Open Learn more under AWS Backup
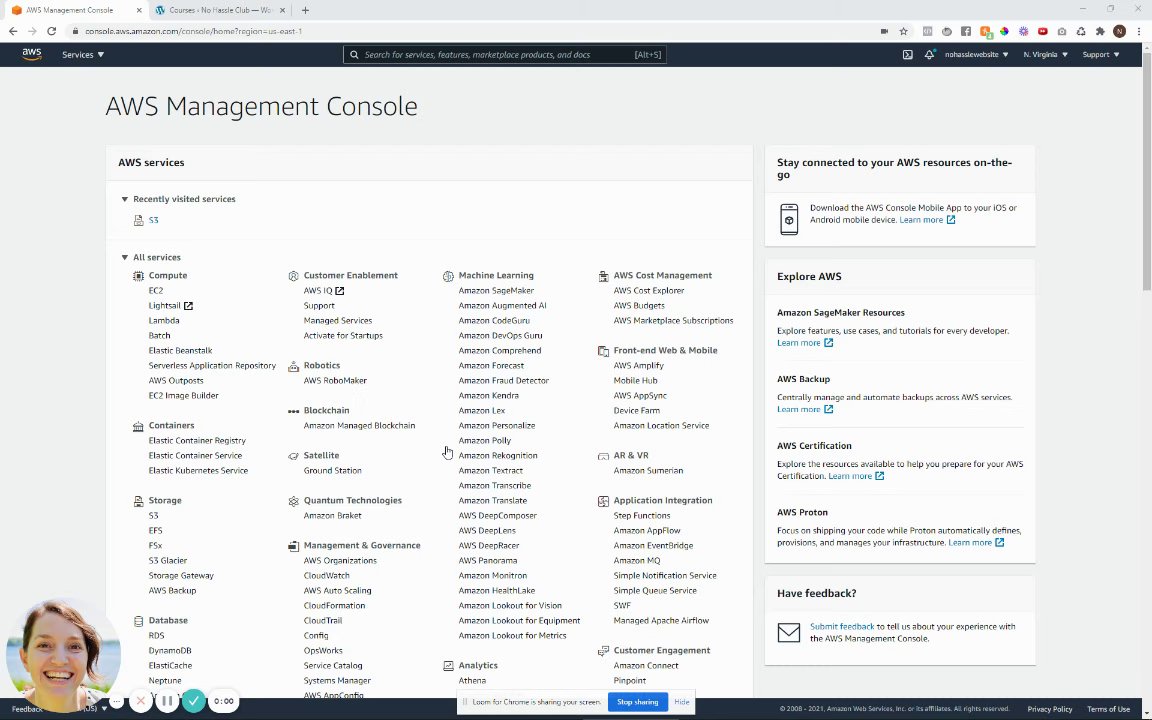This screenshot has width=1152, height=720. 804,409
